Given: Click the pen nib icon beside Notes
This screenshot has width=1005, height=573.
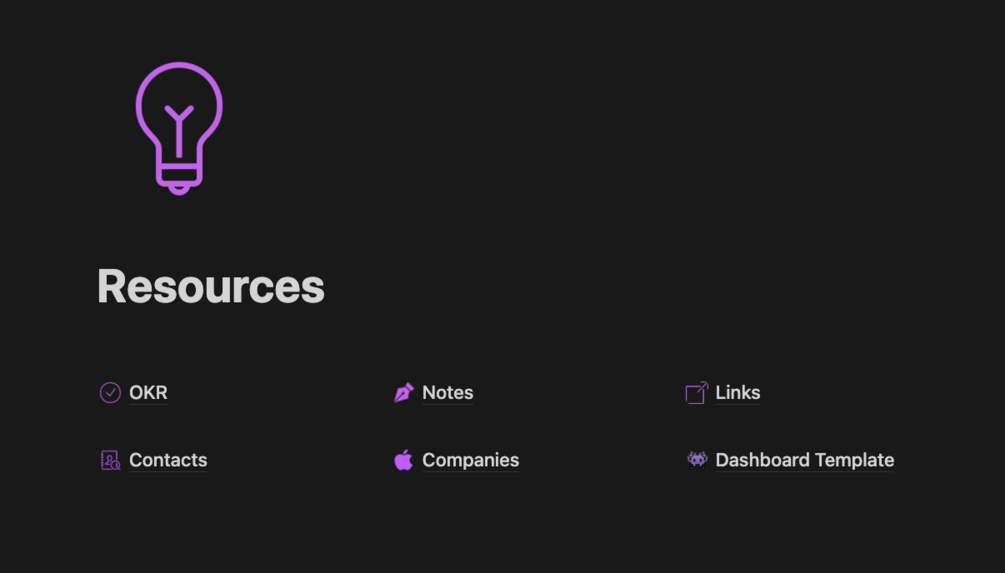Looking at the screenshot, I should tap(403, 393).
